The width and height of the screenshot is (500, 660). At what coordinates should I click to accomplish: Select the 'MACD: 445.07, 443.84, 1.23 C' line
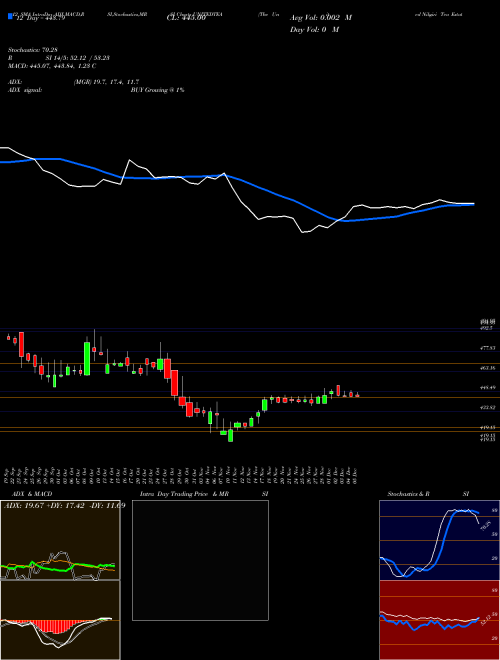click(52, 66)
